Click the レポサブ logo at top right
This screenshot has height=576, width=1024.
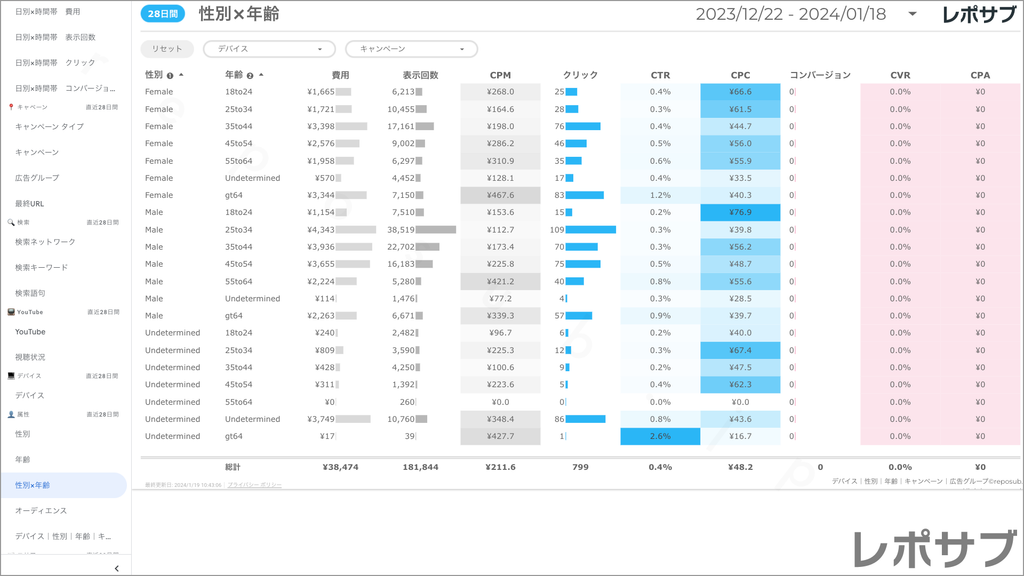(x=979, y=15)
